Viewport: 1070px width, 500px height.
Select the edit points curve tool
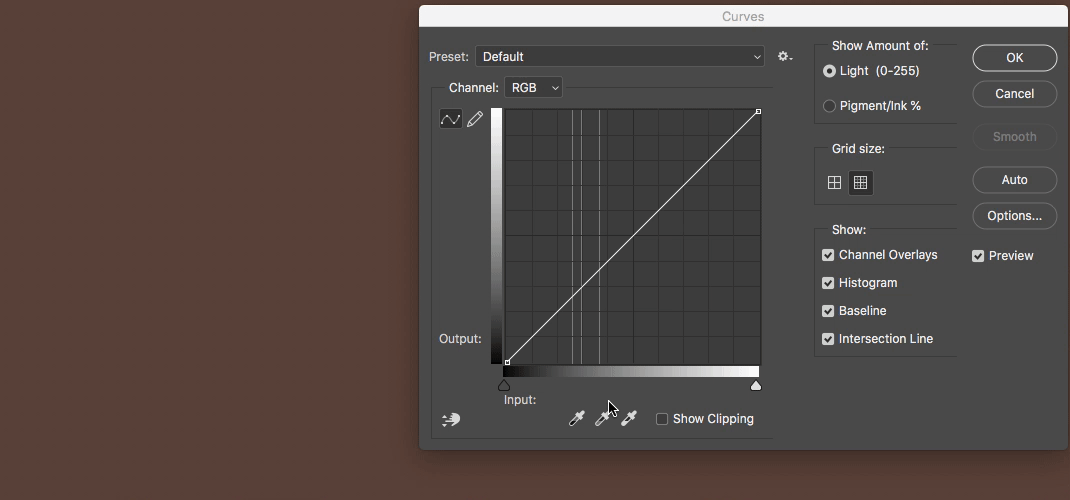pyautogui.click(x=450, y=119)
